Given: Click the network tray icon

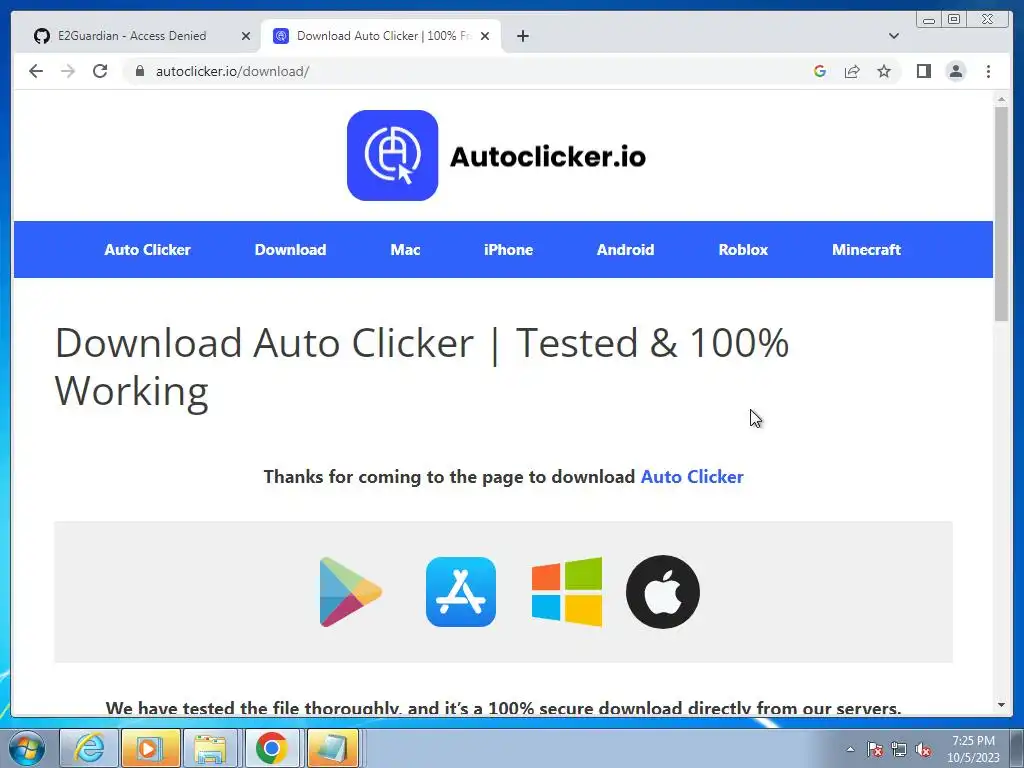Looking at the screenshot, I should tap(899, 749).
